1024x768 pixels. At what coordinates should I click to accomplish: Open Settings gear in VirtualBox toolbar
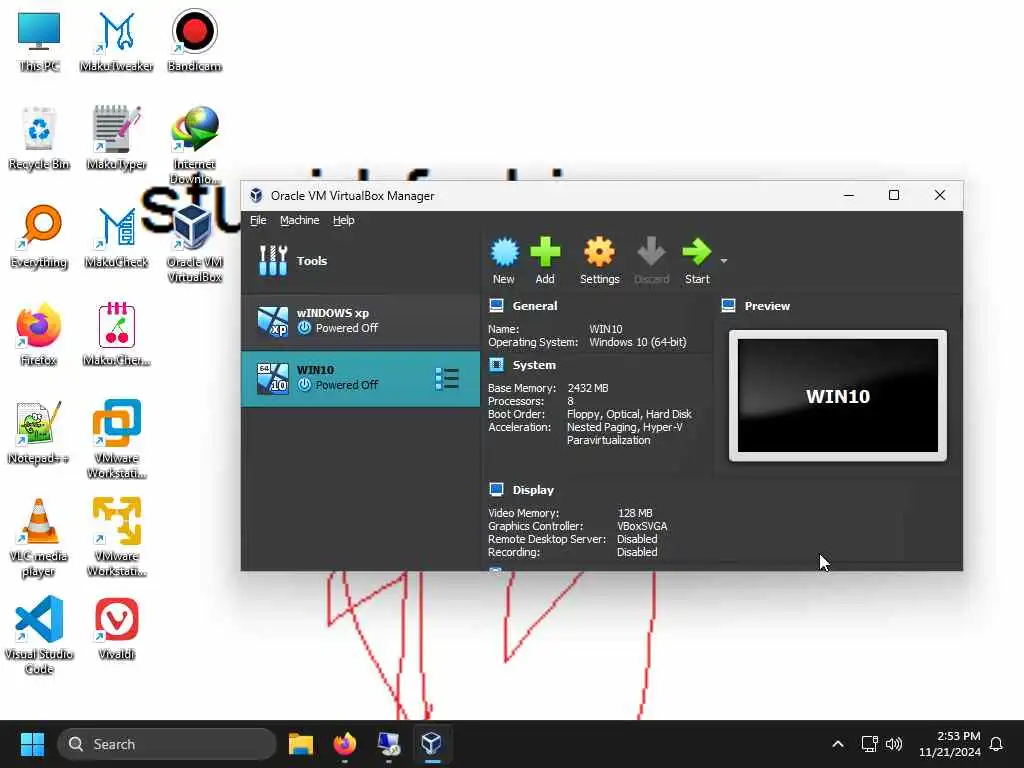tap(599, 253)
